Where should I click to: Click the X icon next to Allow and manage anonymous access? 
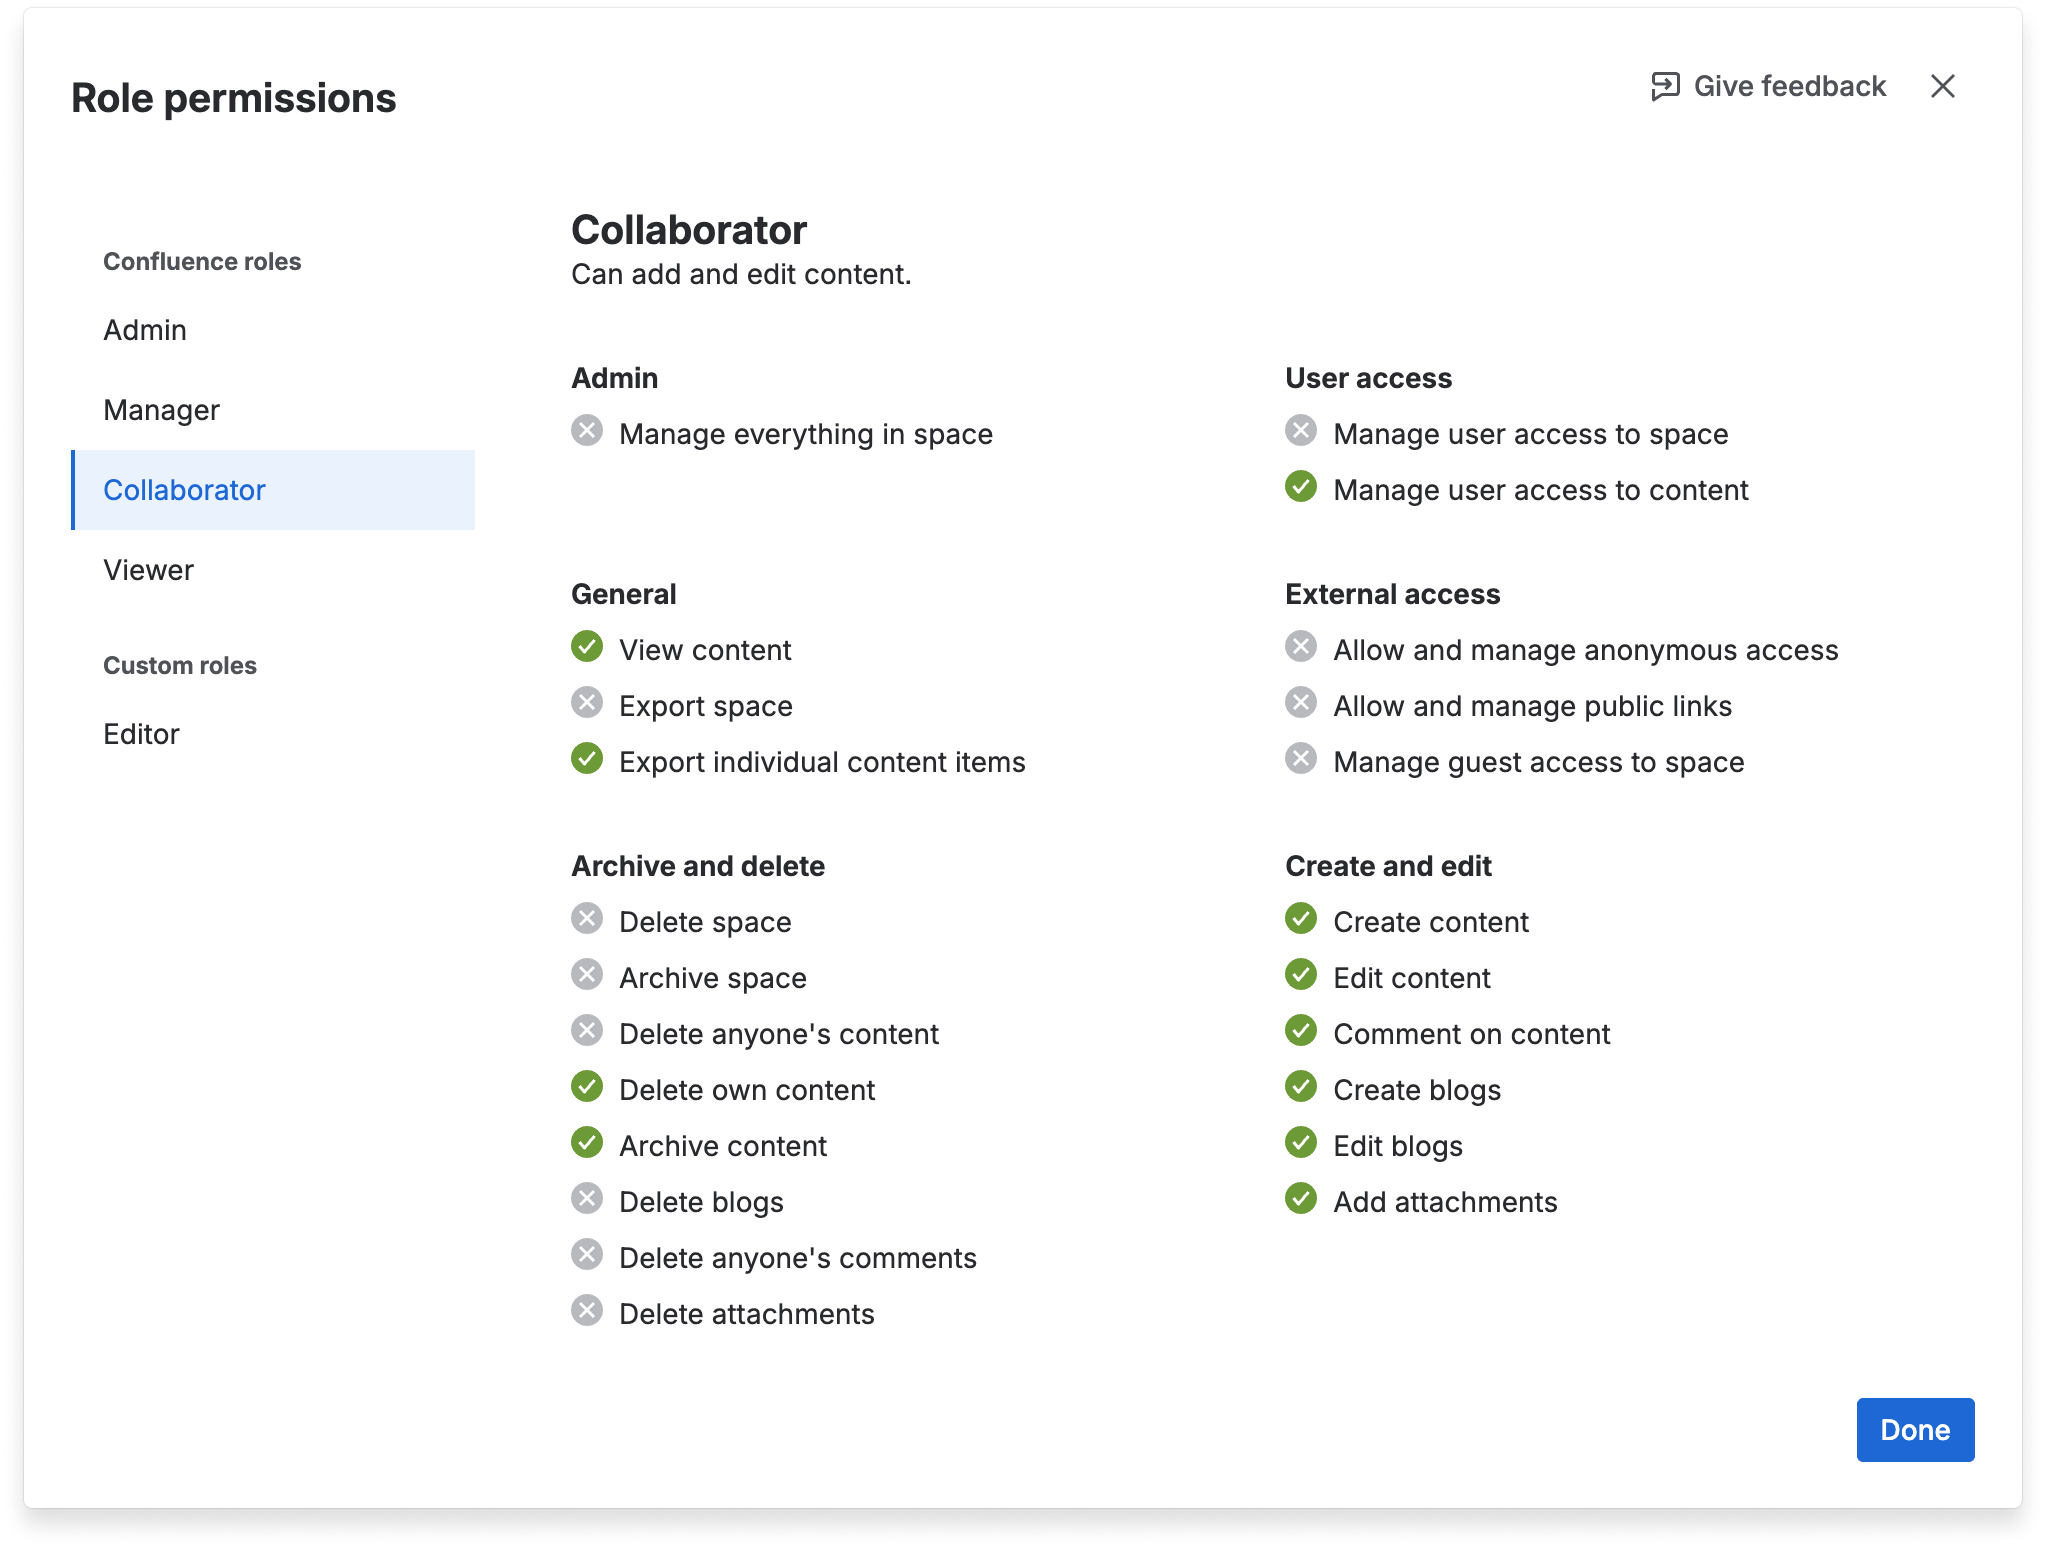point(1300,647)
